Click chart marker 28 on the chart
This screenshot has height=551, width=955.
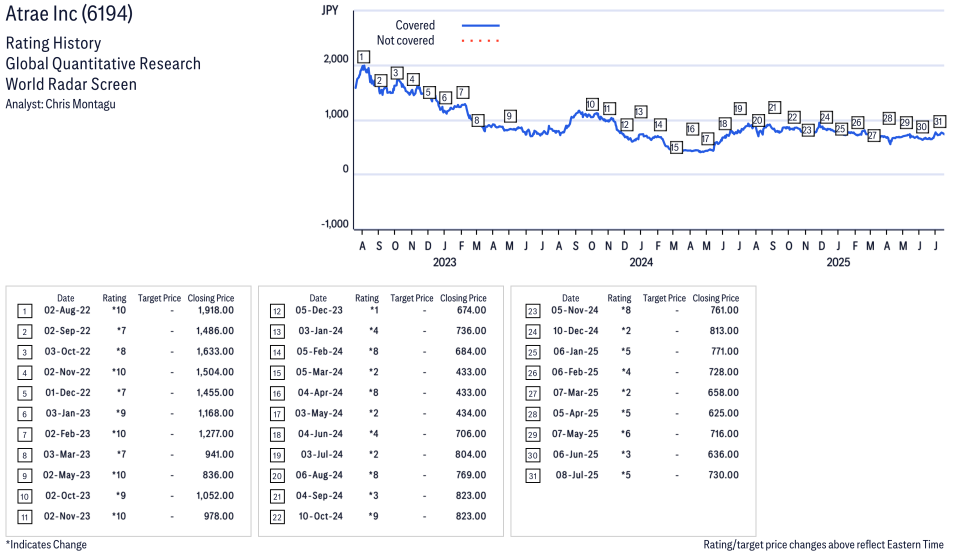[889, 119]
